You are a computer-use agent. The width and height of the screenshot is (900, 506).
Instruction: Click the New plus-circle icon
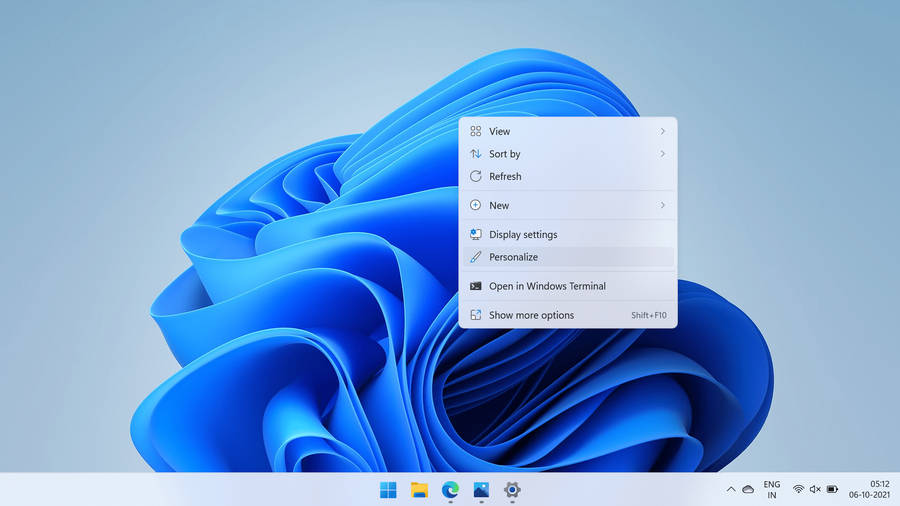point(476,205)
